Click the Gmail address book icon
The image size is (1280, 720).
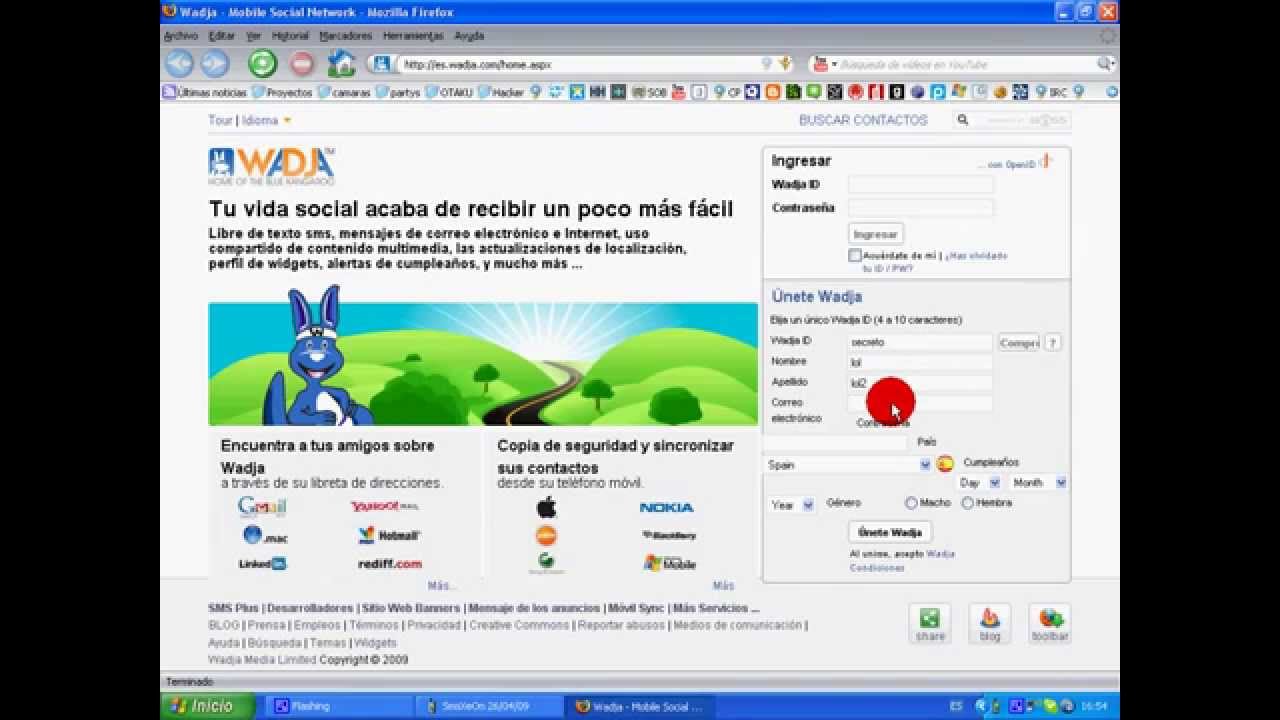point(262,507)
